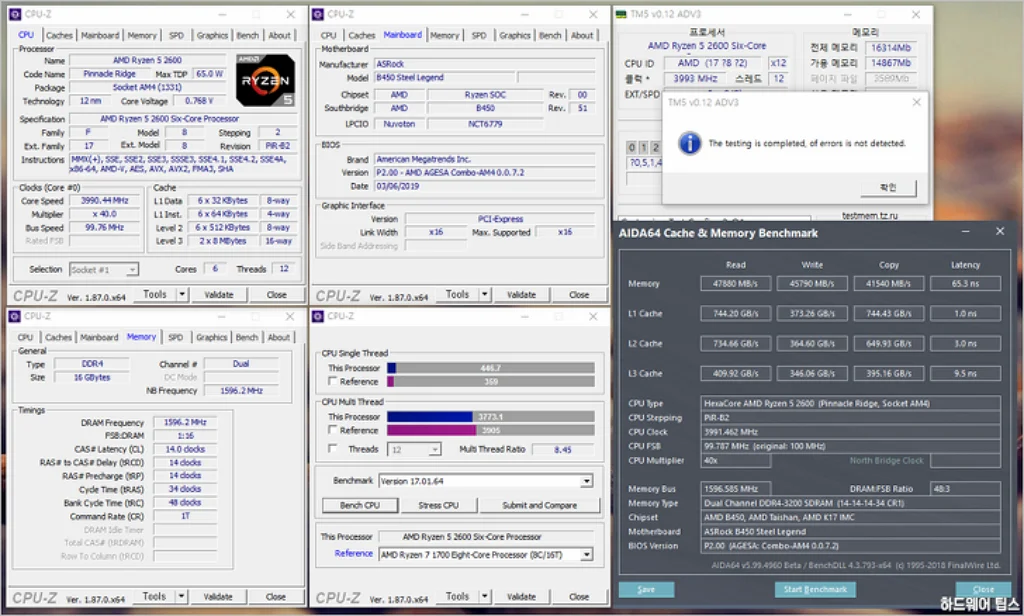1024x616 pixels.
Task: Click the DRAM Frequency value field
Action: click(x=185, y=423)
